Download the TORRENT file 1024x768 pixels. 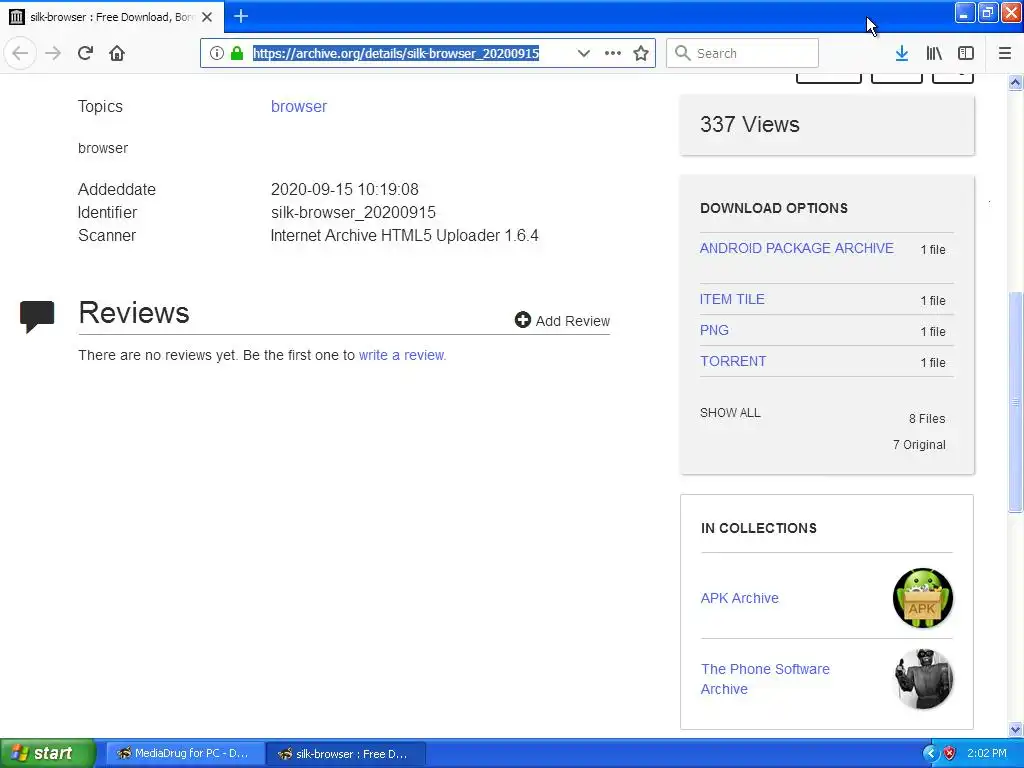(733, 361)
